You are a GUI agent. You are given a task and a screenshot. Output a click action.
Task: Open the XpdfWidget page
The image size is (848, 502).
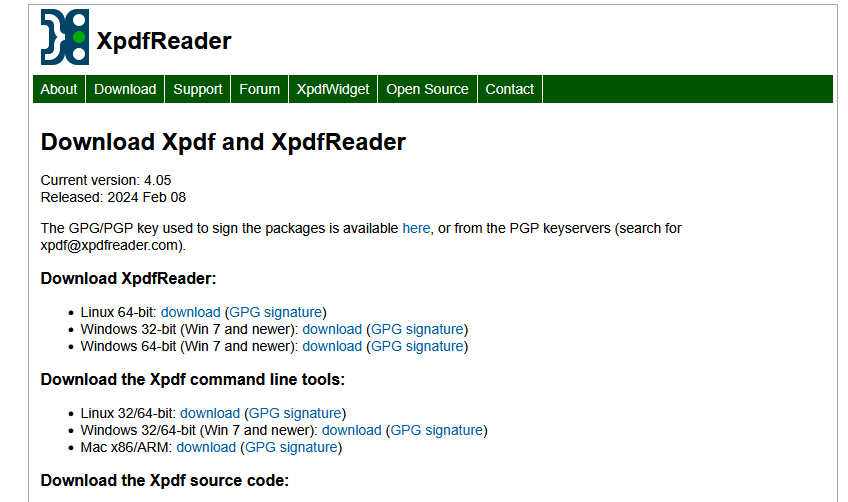tap(333, 89)
